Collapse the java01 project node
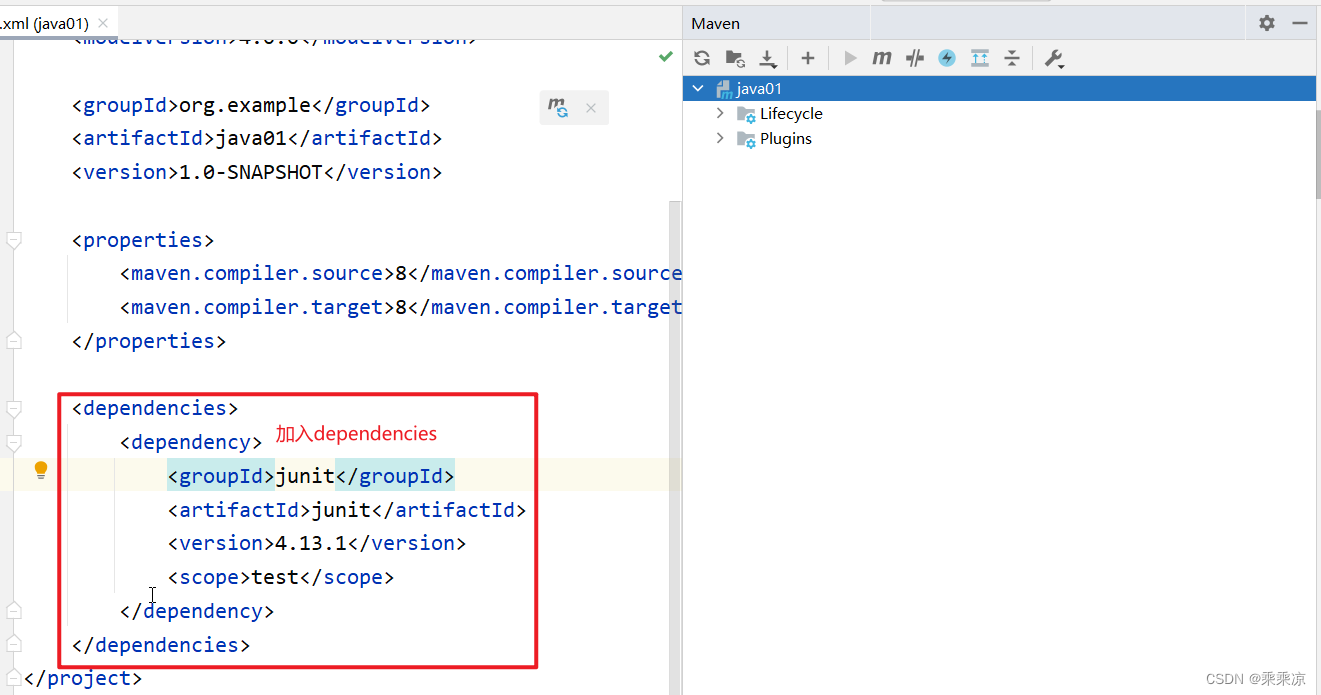 698,88
